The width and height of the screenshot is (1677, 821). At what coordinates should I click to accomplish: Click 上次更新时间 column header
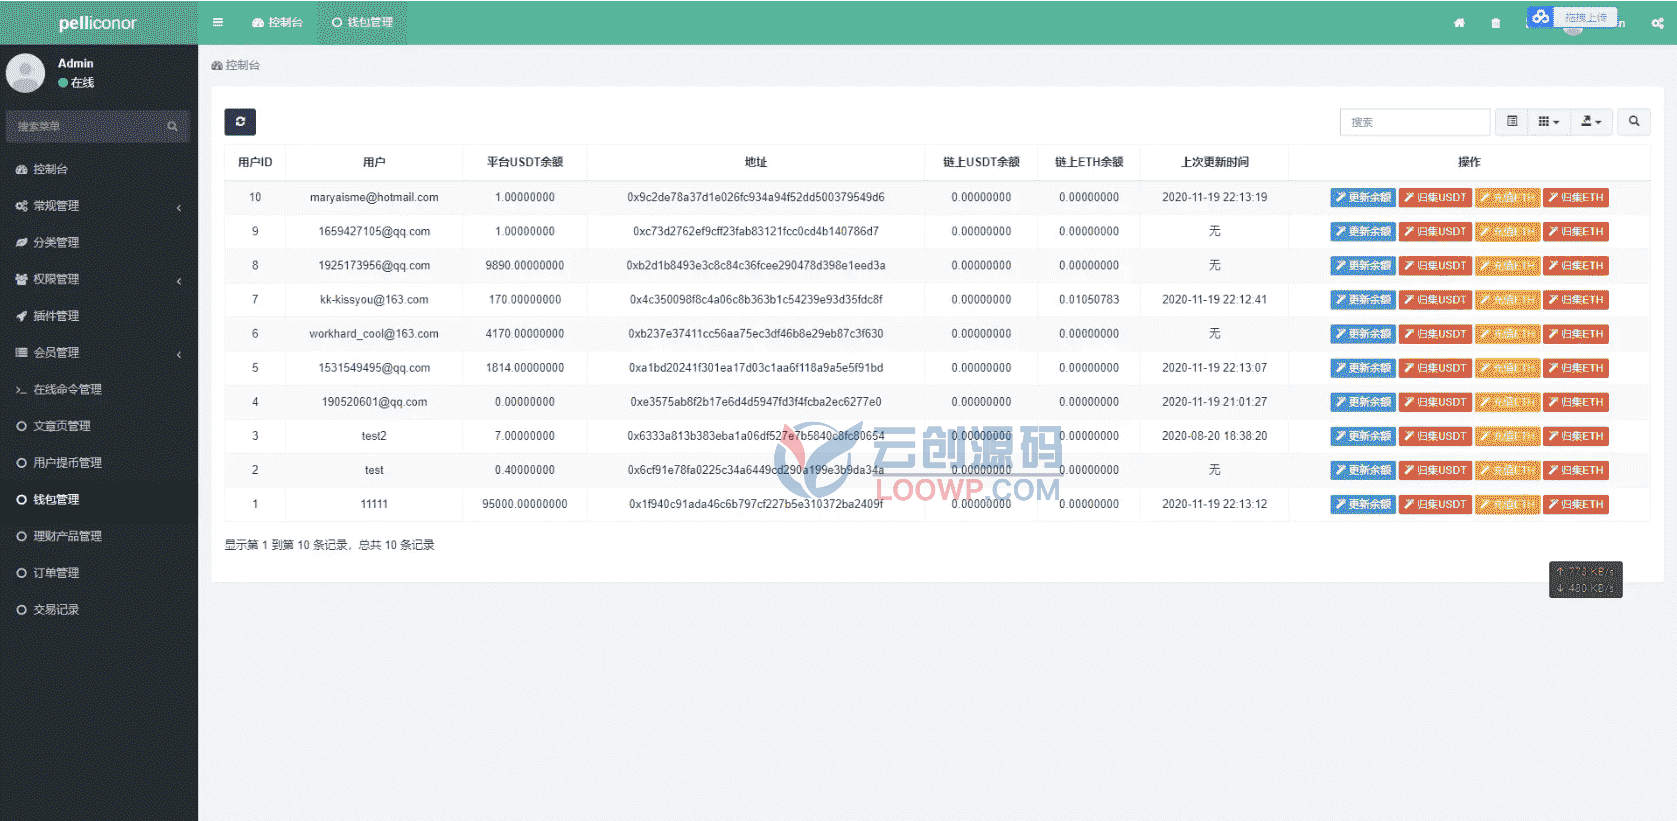1215,162
